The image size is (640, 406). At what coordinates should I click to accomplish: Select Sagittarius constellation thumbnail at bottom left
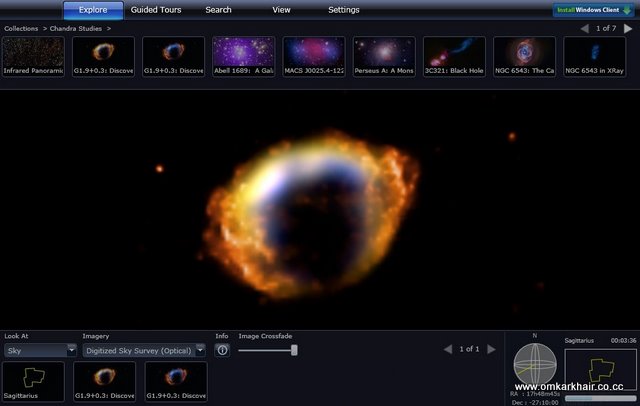(x=33, y=382)
